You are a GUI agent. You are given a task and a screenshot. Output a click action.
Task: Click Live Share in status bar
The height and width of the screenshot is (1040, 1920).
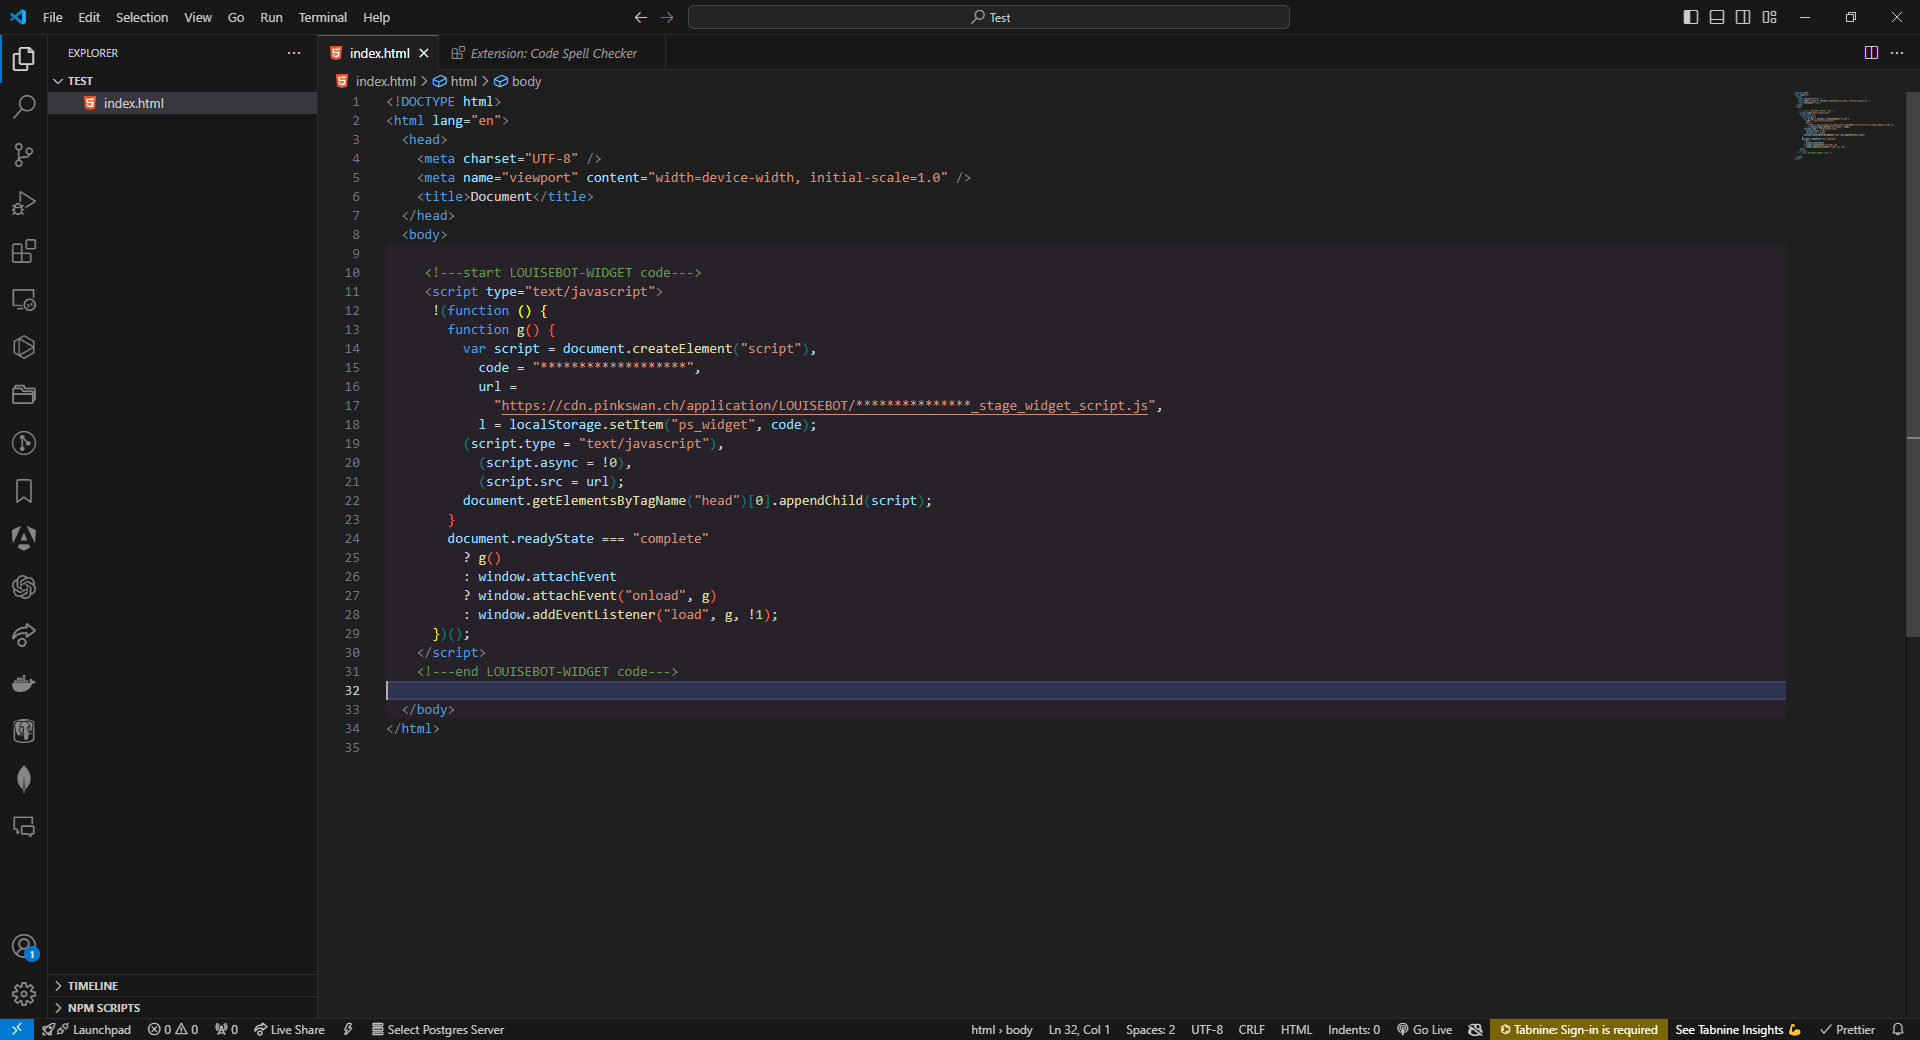[x=289, y=1029]
